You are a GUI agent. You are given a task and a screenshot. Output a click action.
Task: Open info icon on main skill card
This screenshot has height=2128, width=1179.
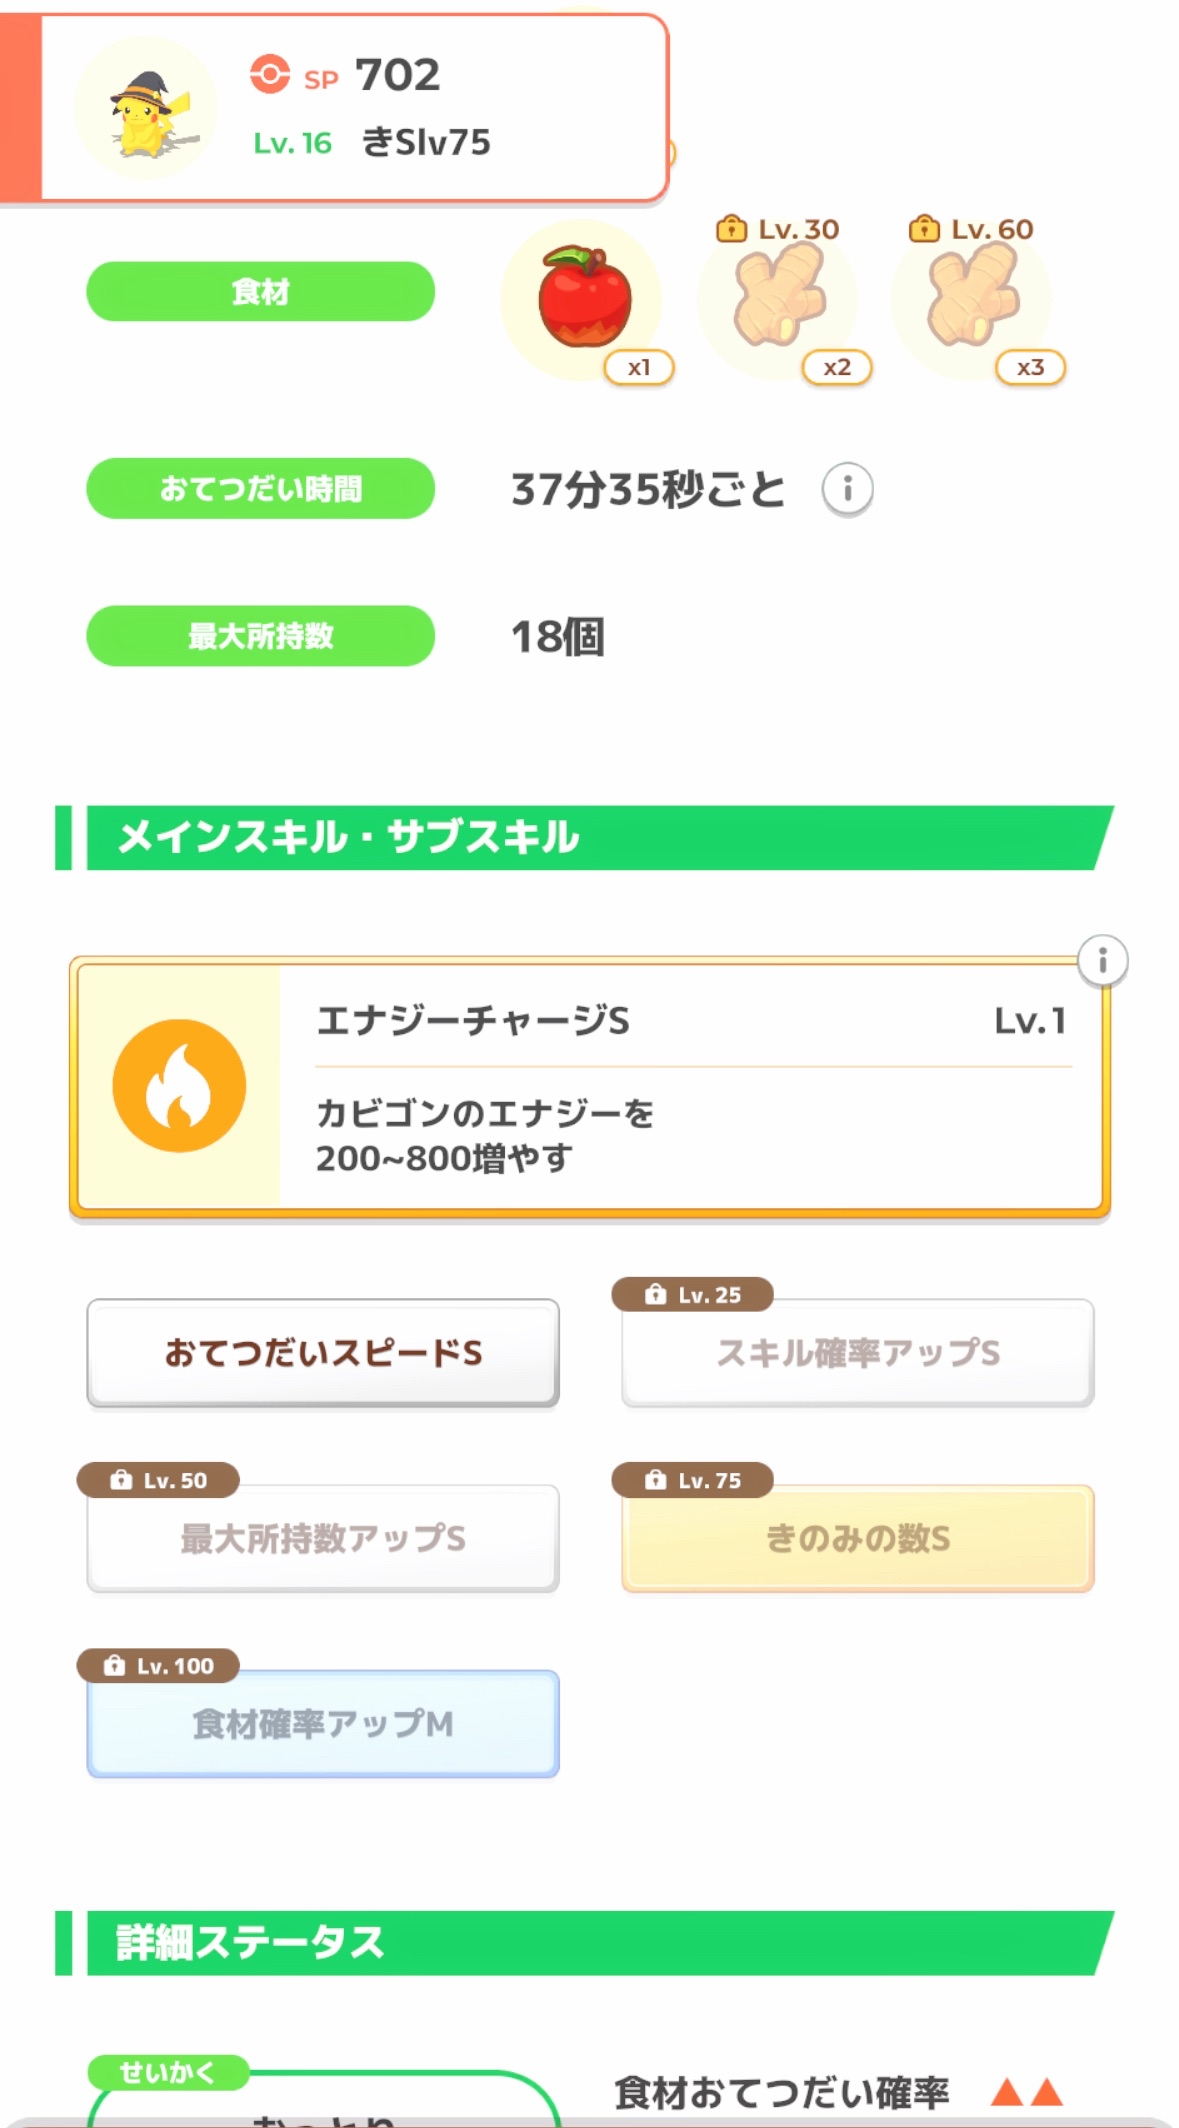[x=1102, y=961]
